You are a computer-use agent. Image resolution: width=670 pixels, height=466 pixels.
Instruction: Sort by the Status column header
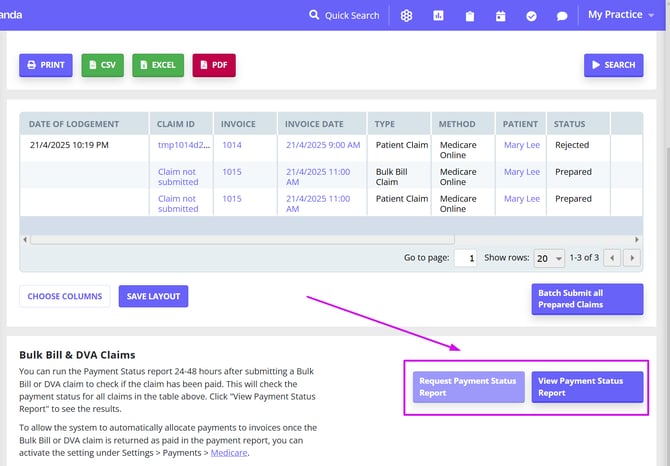coord(570,124)
